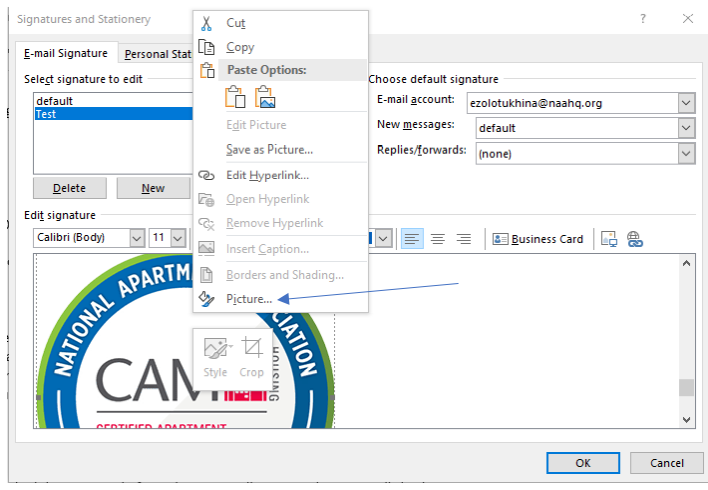The height and width of the screenshot is (490, 708).
Task: Click the Copy pages icon
Action: tap(206, 47)
